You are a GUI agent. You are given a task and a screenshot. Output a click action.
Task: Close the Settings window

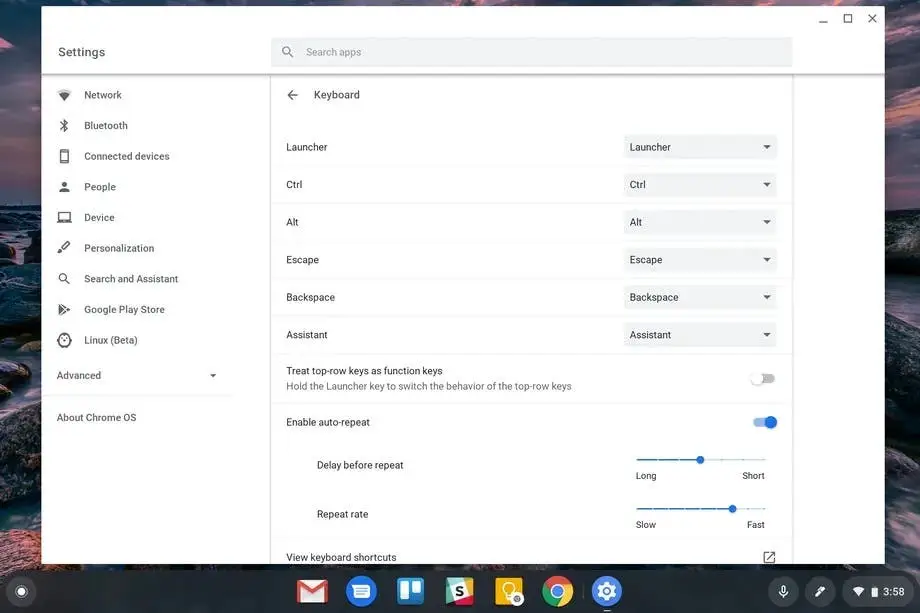pyautogui.click(x=872, y=19)
